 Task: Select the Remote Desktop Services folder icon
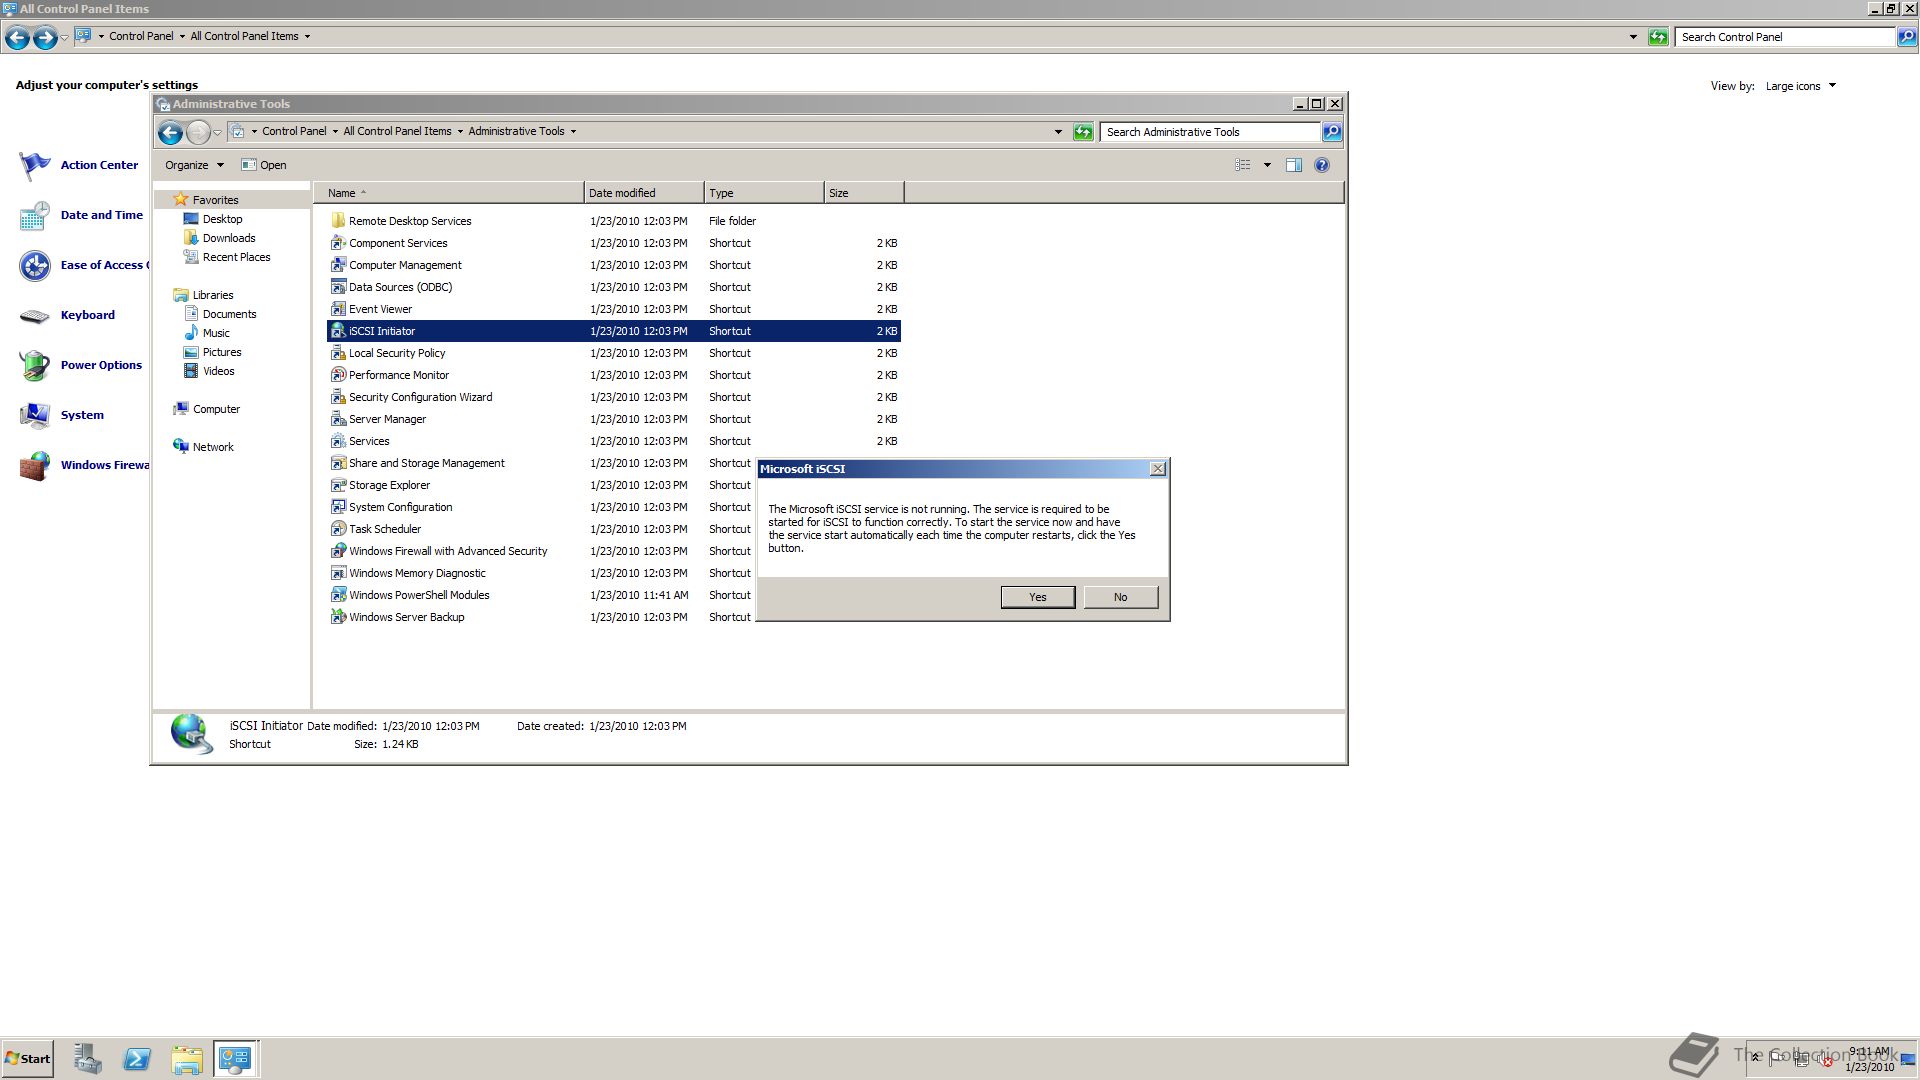click(x=338, y=221)
